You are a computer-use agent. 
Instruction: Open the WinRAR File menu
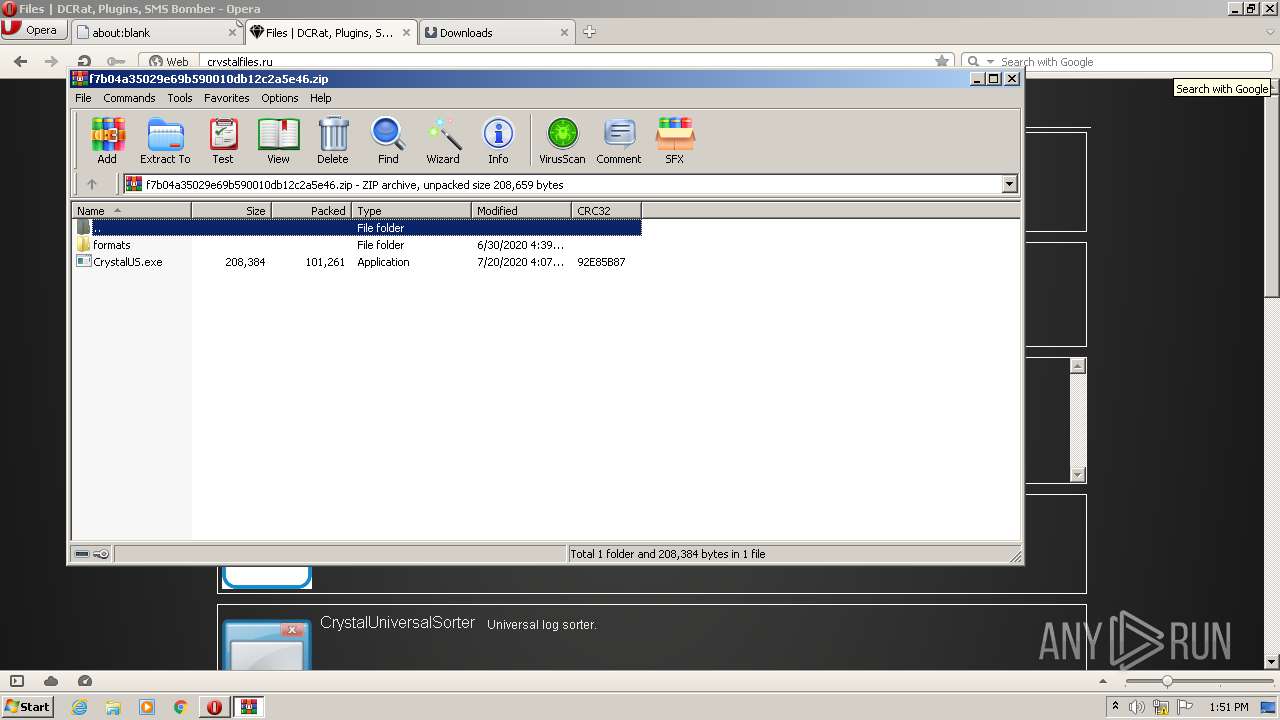(x=83, y=98)
